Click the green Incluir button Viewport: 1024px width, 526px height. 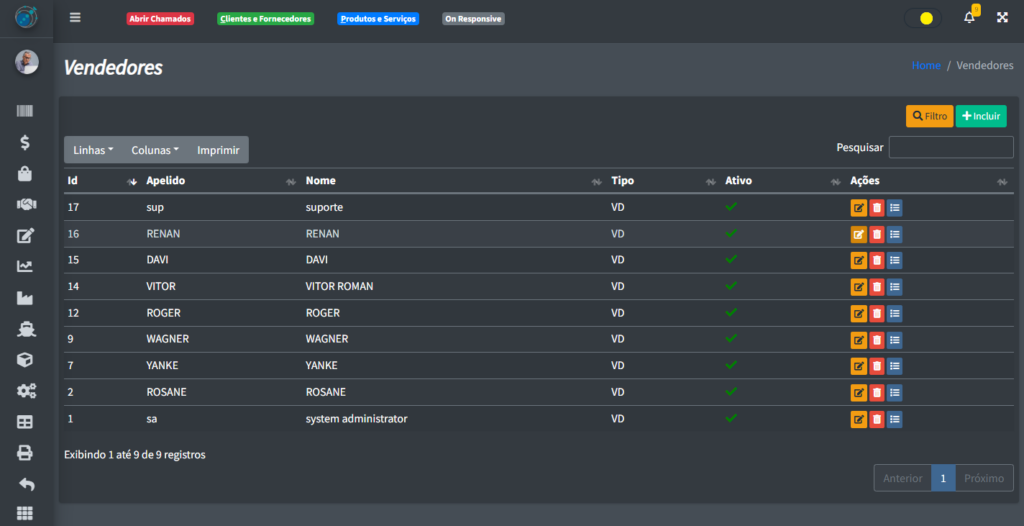pos(981,116)
